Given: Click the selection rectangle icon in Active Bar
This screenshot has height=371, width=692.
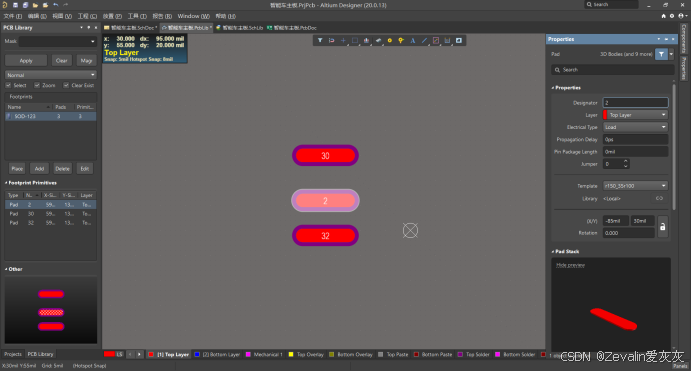Looking at the screenshot, I should coord(355,40).
